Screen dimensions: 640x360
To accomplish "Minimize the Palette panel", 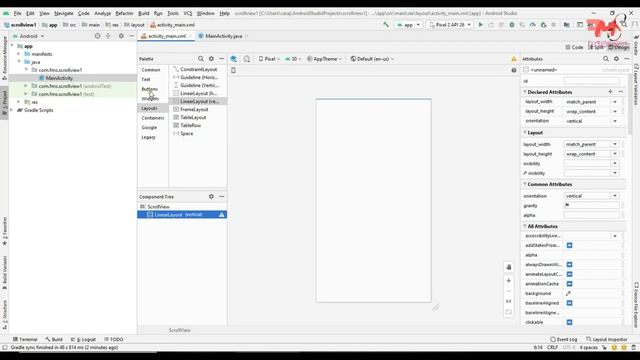I will tap(222, 59).
